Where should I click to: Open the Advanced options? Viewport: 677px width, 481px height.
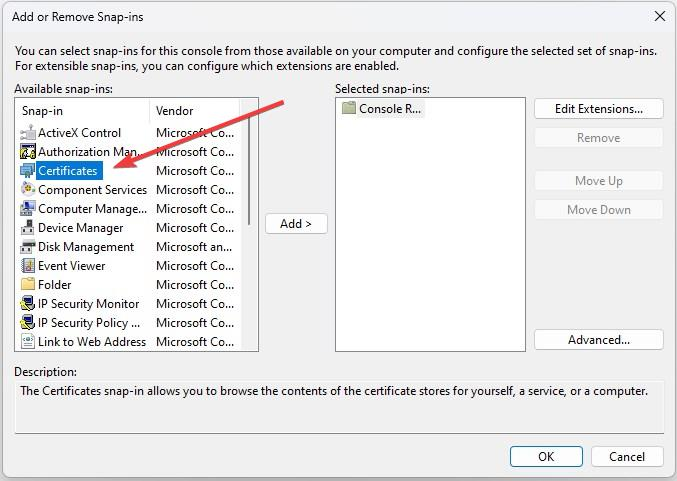point(598,340)
